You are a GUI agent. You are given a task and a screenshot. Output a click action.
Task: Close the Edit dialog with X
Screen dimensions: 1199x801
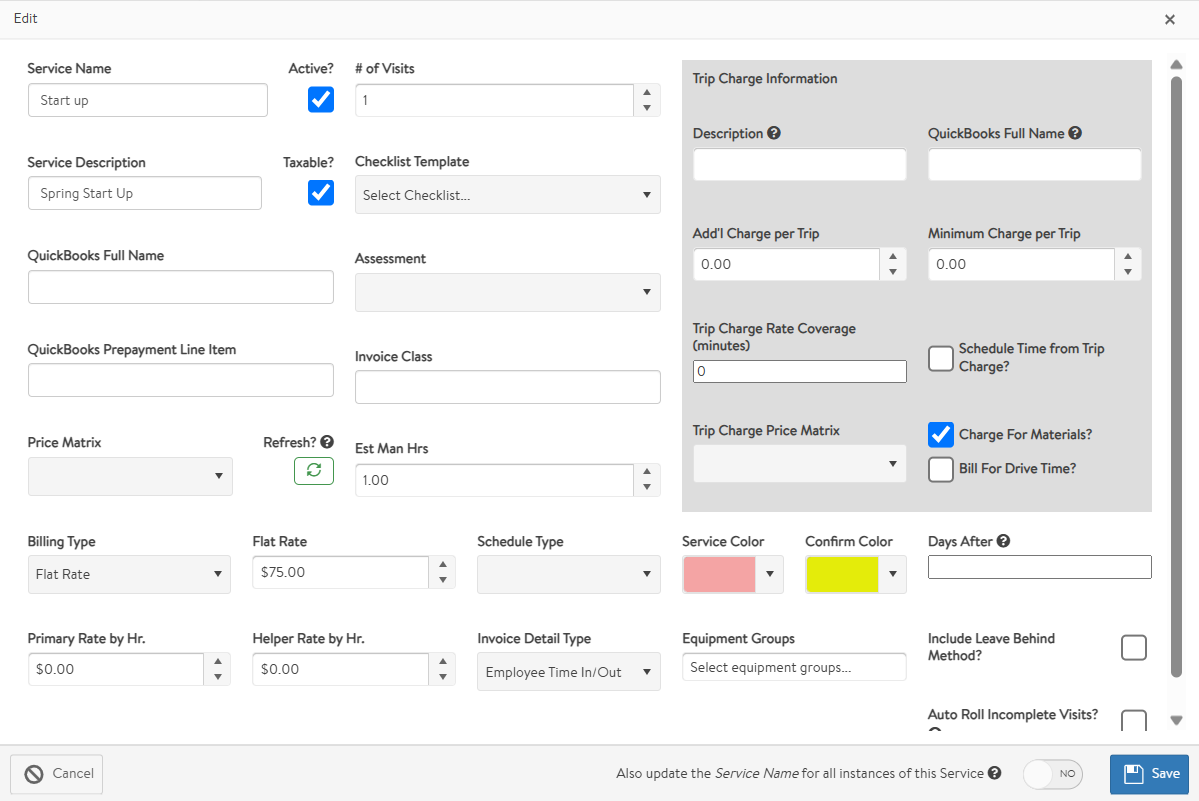click(x=1170, y=19)
